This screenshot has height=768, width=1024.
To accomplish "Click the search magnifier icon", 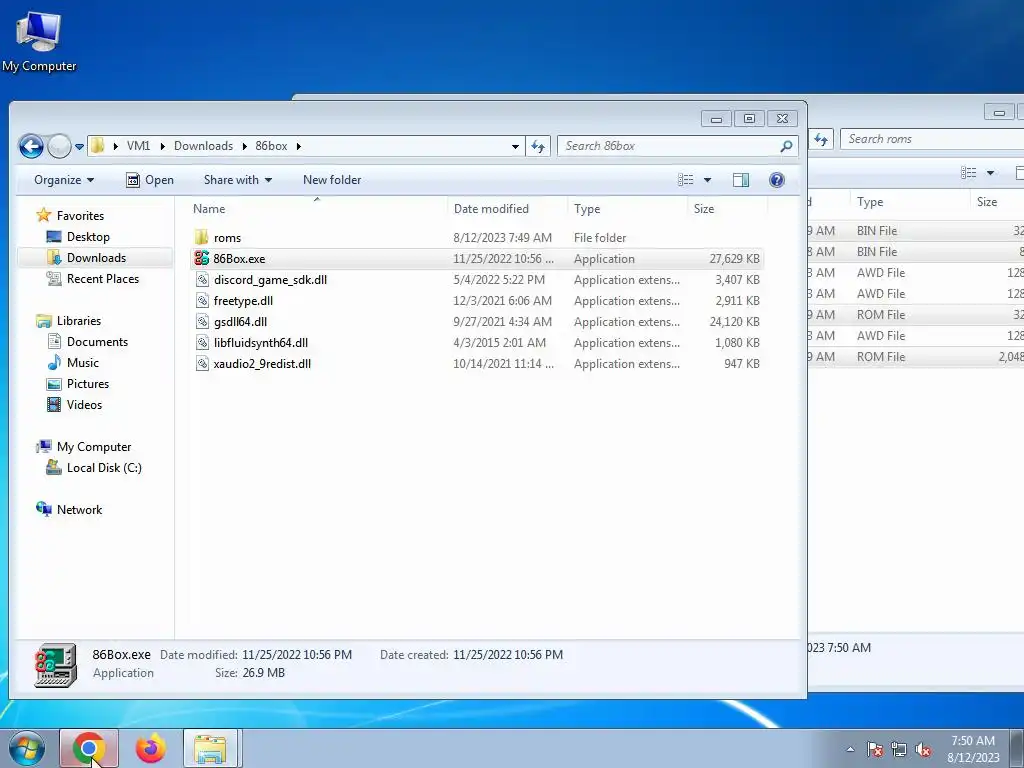I will 786,146.
